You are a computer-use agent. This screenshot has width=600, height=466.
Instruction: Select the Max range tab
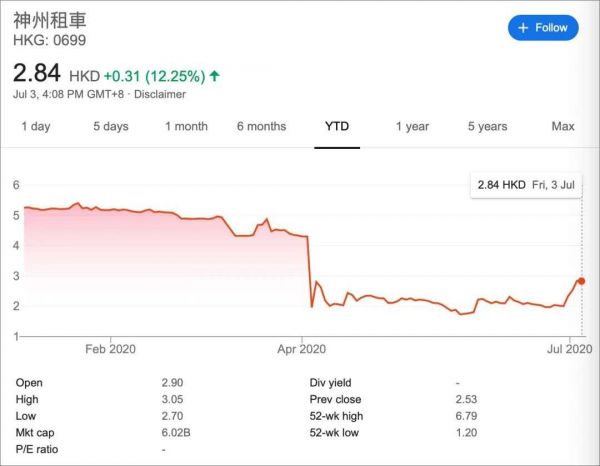[x=563, y=126]
